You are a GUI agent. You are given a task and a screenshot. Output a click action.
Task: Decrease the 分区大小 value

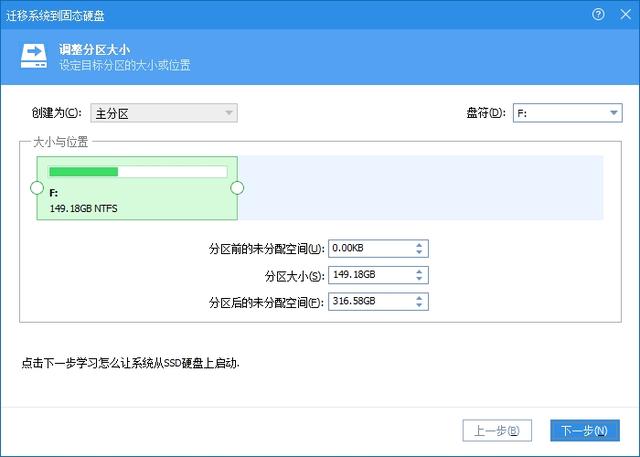tap(419, 279)
